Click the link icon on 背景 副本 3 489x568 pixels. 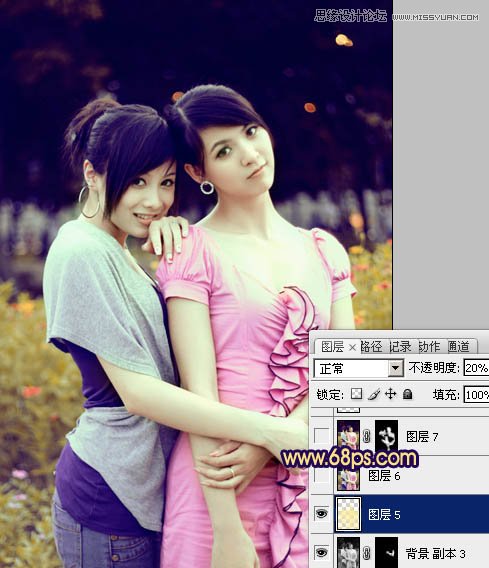367,553
